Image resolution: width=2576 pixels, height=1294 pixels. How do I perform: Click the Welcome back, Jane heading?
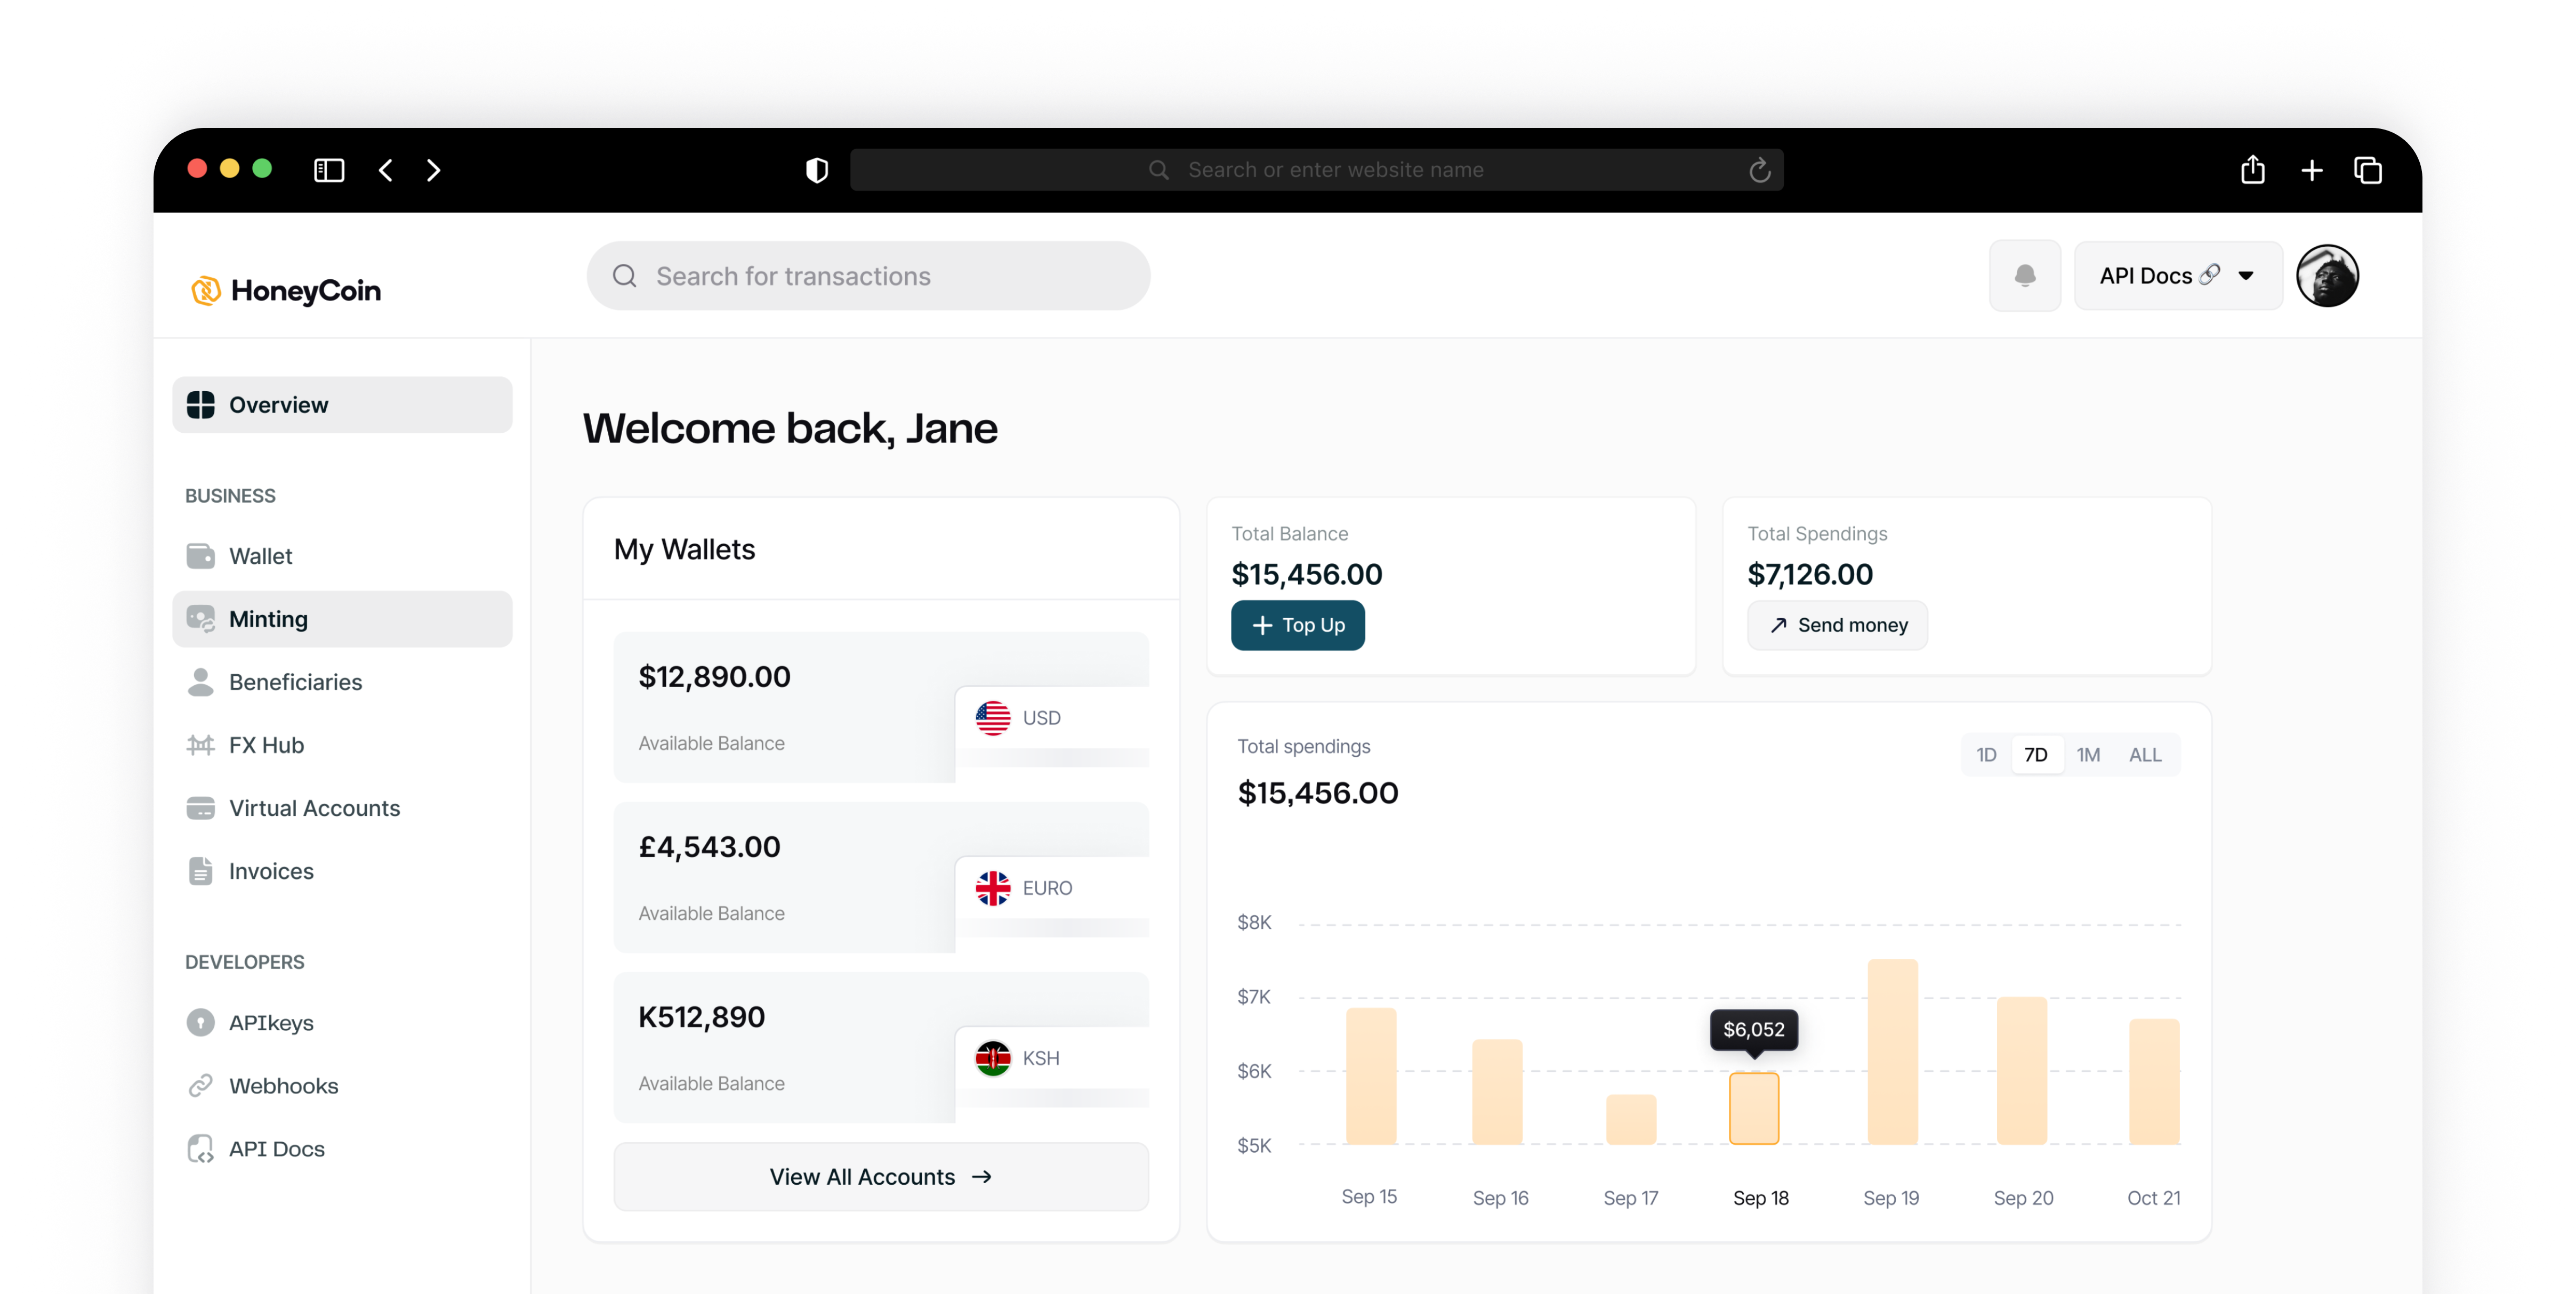pyautogui.click(x=790, y=428)
